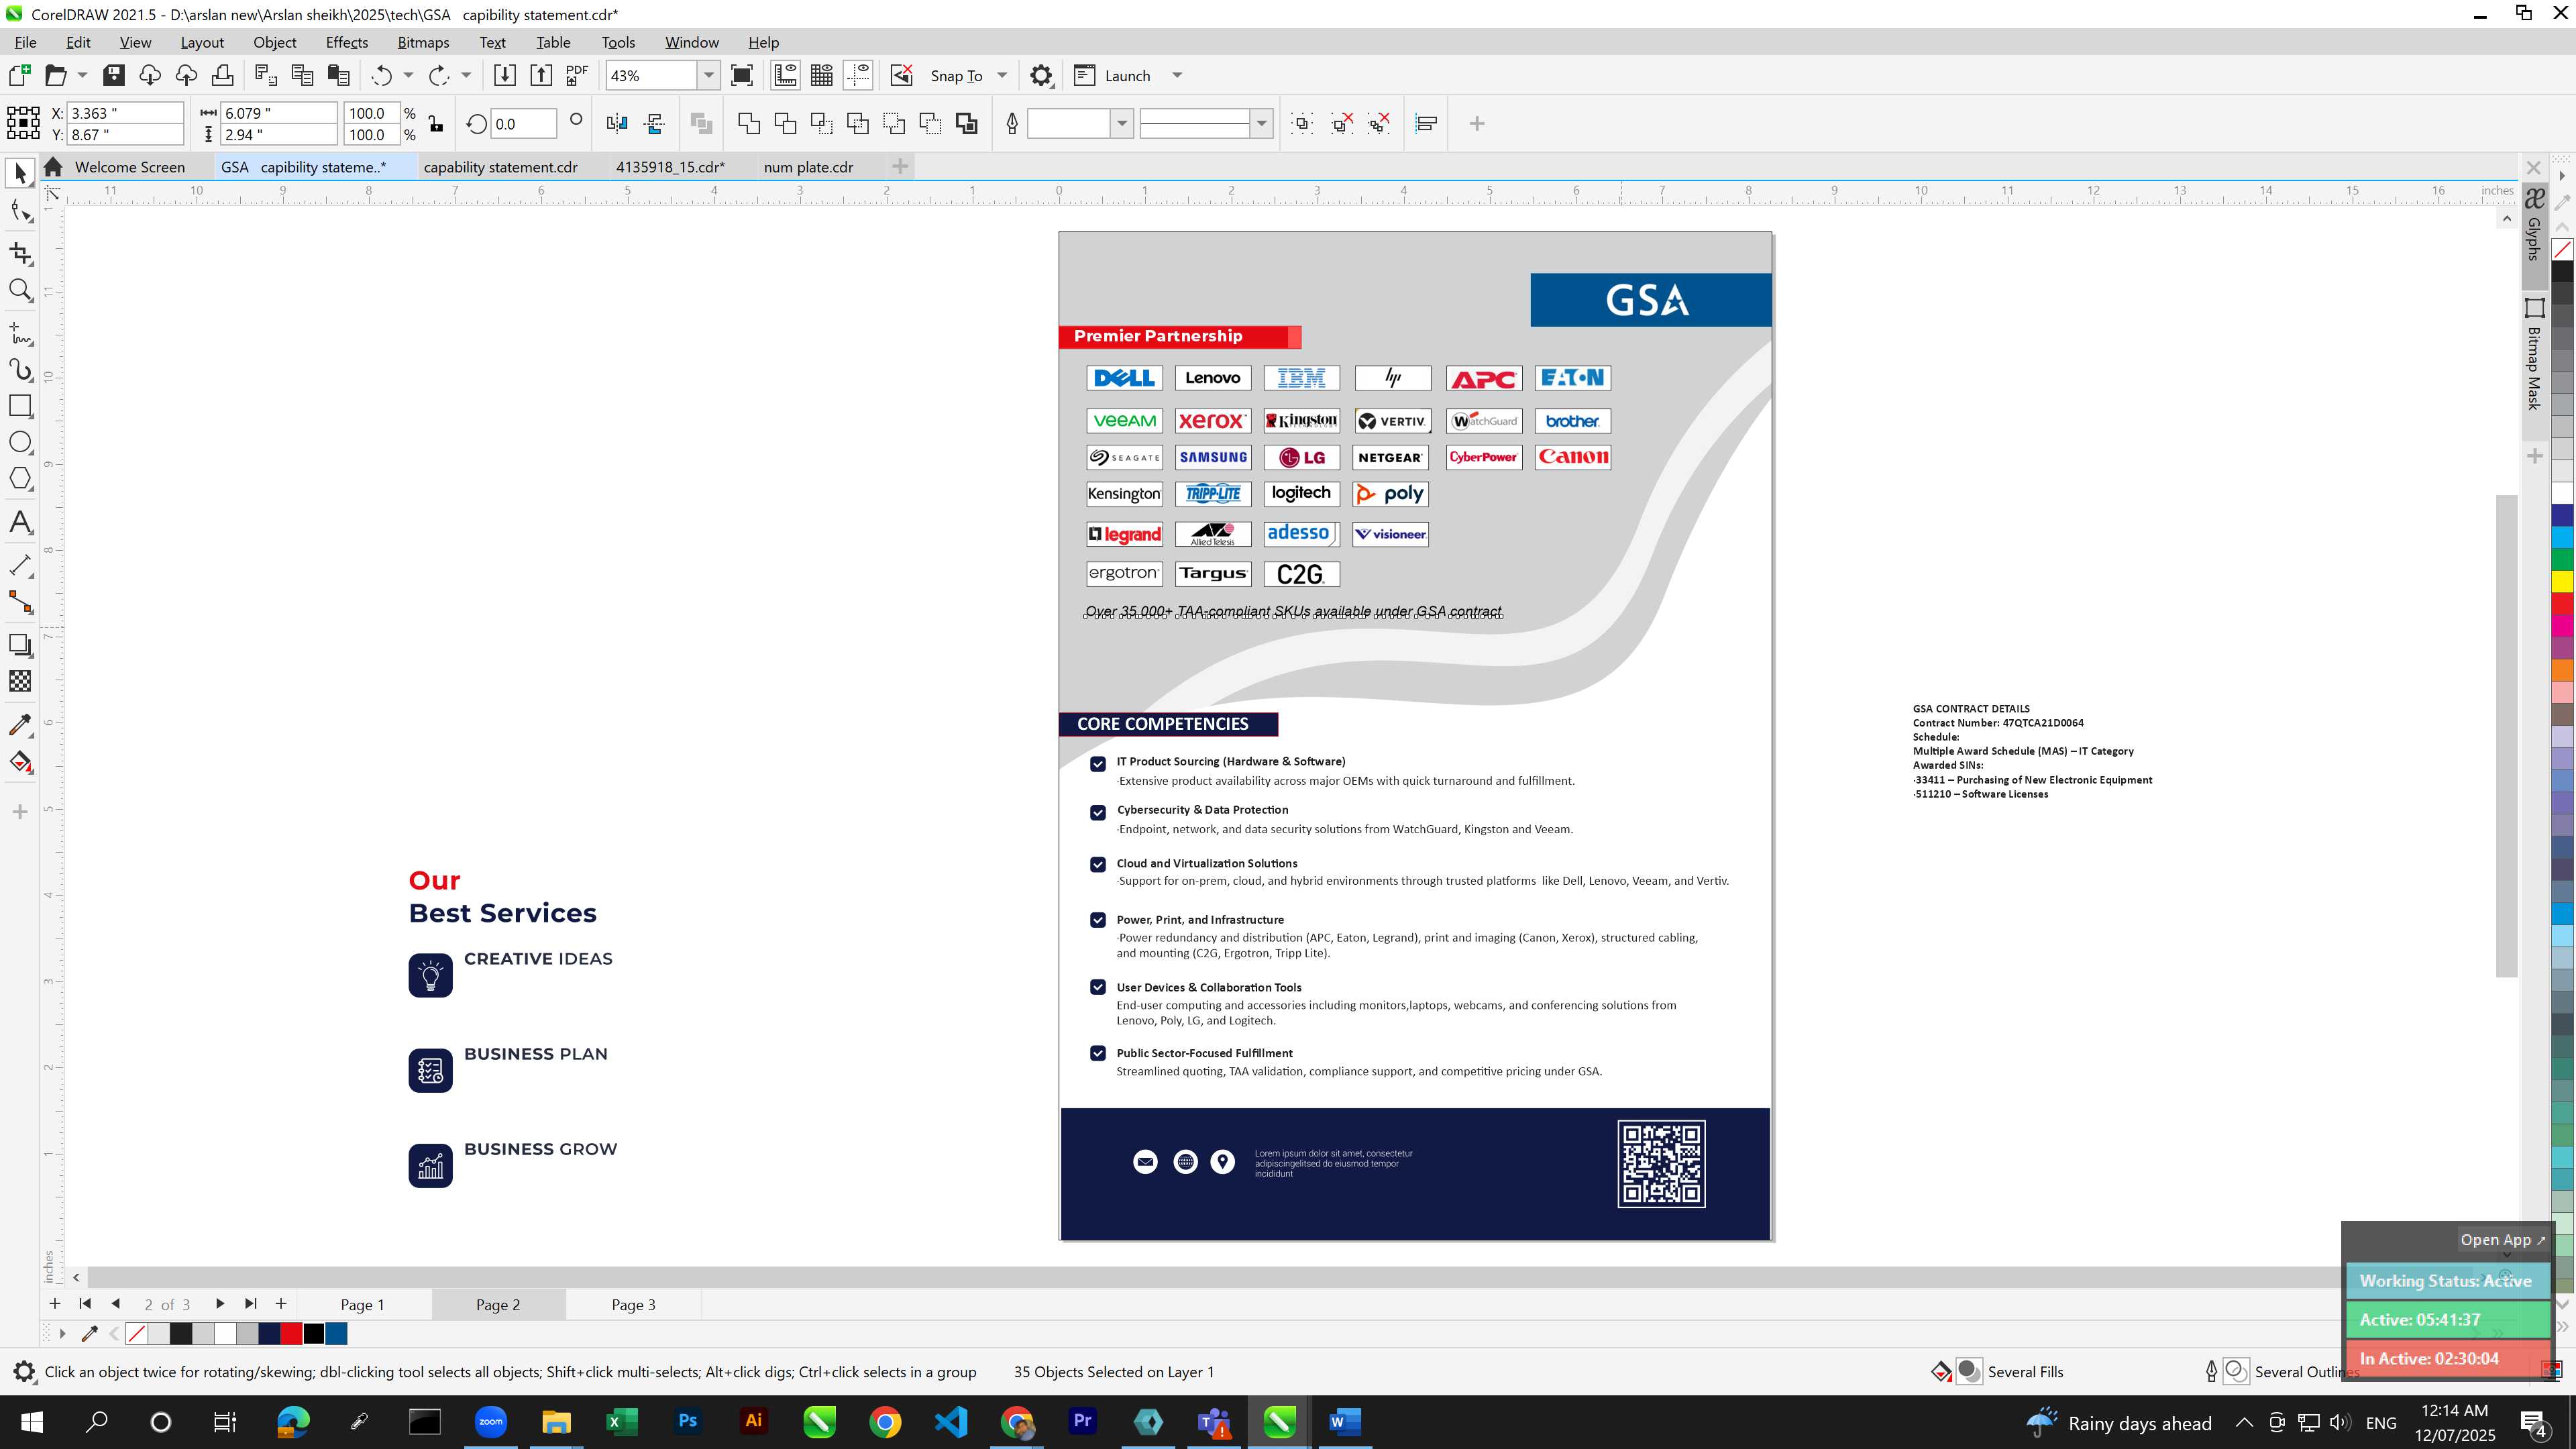Screen dimensions: 2576x1449
Task: Click the Mirror horizontally icon
Action: click(x=617, y=123)
